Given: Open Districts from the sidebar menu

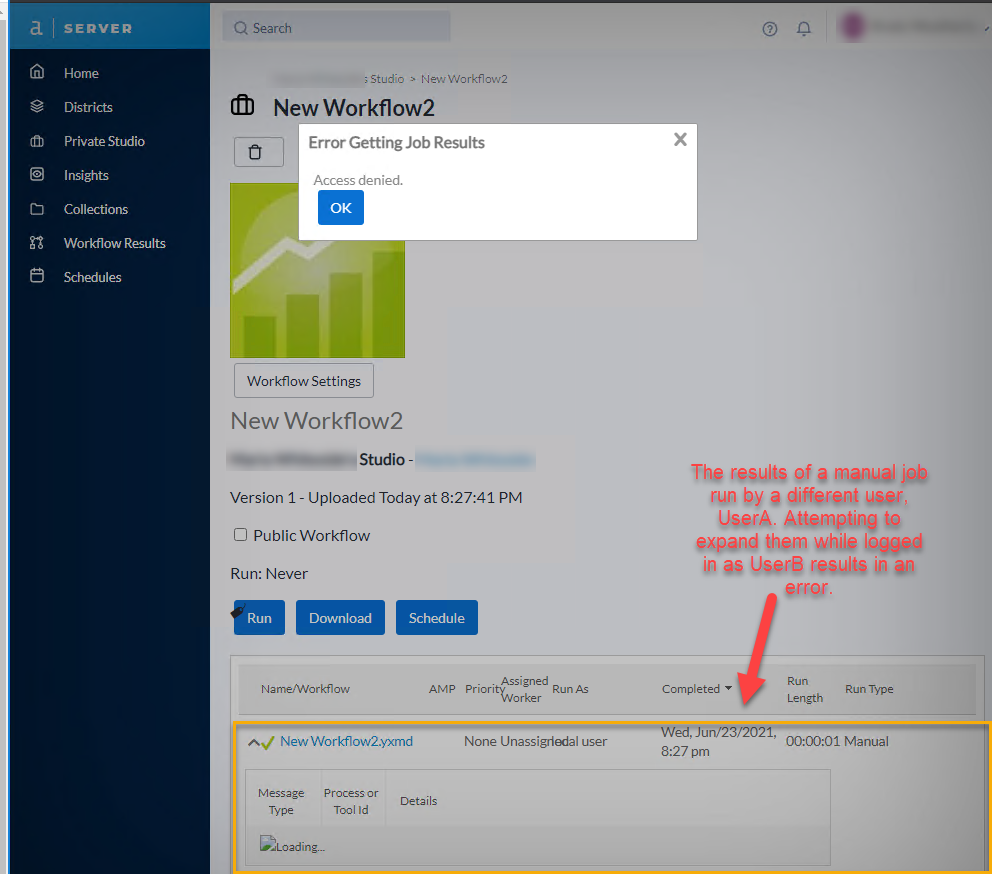Looking at the screenshot, I should pyautogui.click(x=86, y=106).
